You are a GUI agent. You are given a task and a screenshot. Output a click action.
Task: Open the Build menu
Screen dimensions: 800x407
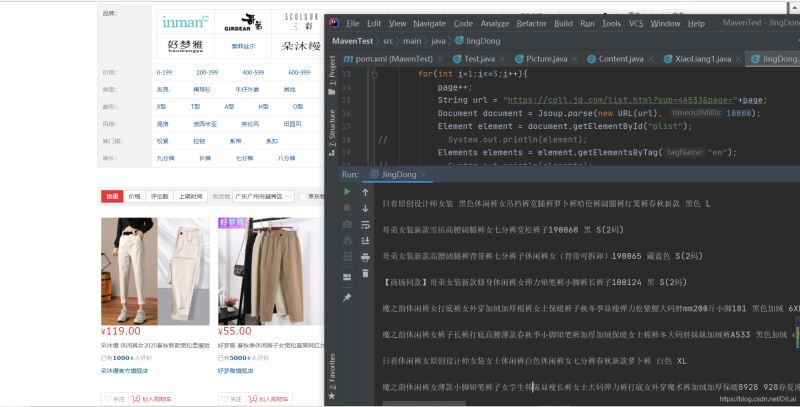(x=563, y=23)
